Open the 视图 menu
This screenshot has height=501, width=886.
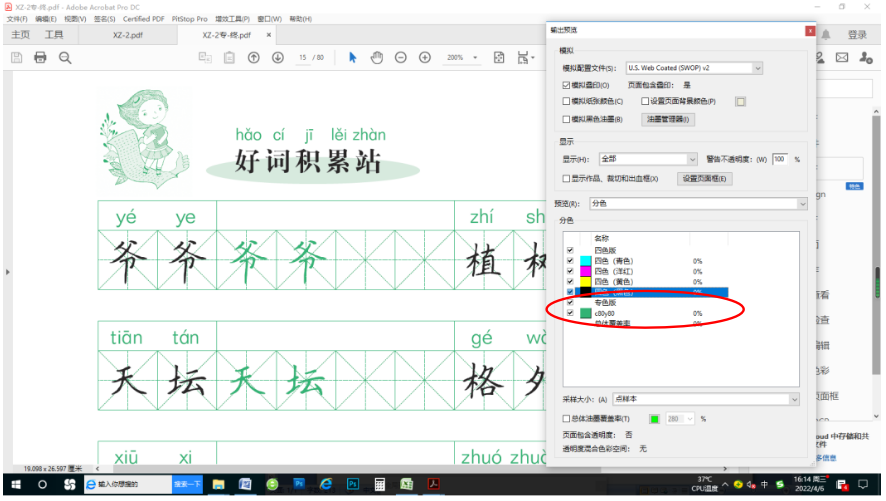(74, 19)
